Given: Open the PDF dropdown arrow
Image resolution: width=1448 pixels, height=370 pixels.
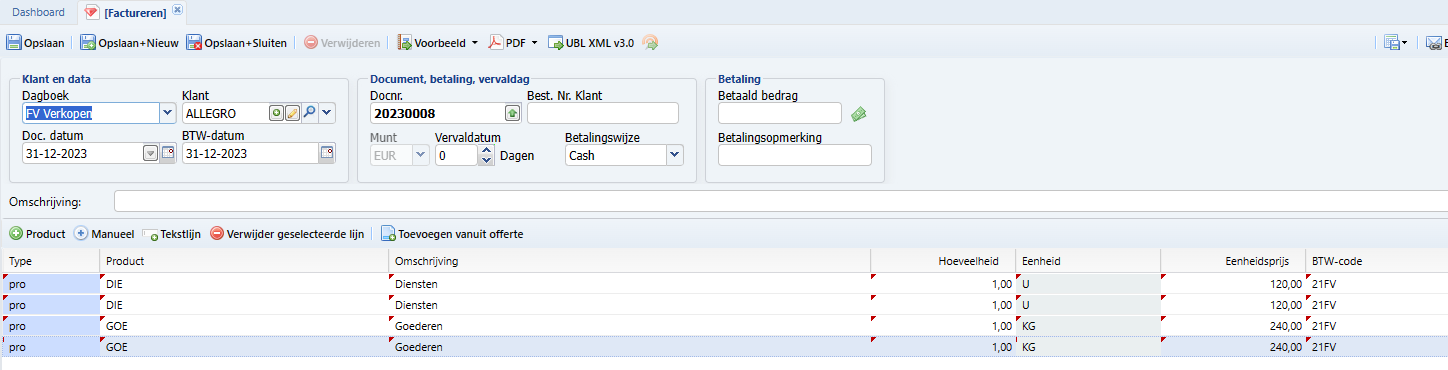Looking at the screenshot, I should (x=534, y=43).
